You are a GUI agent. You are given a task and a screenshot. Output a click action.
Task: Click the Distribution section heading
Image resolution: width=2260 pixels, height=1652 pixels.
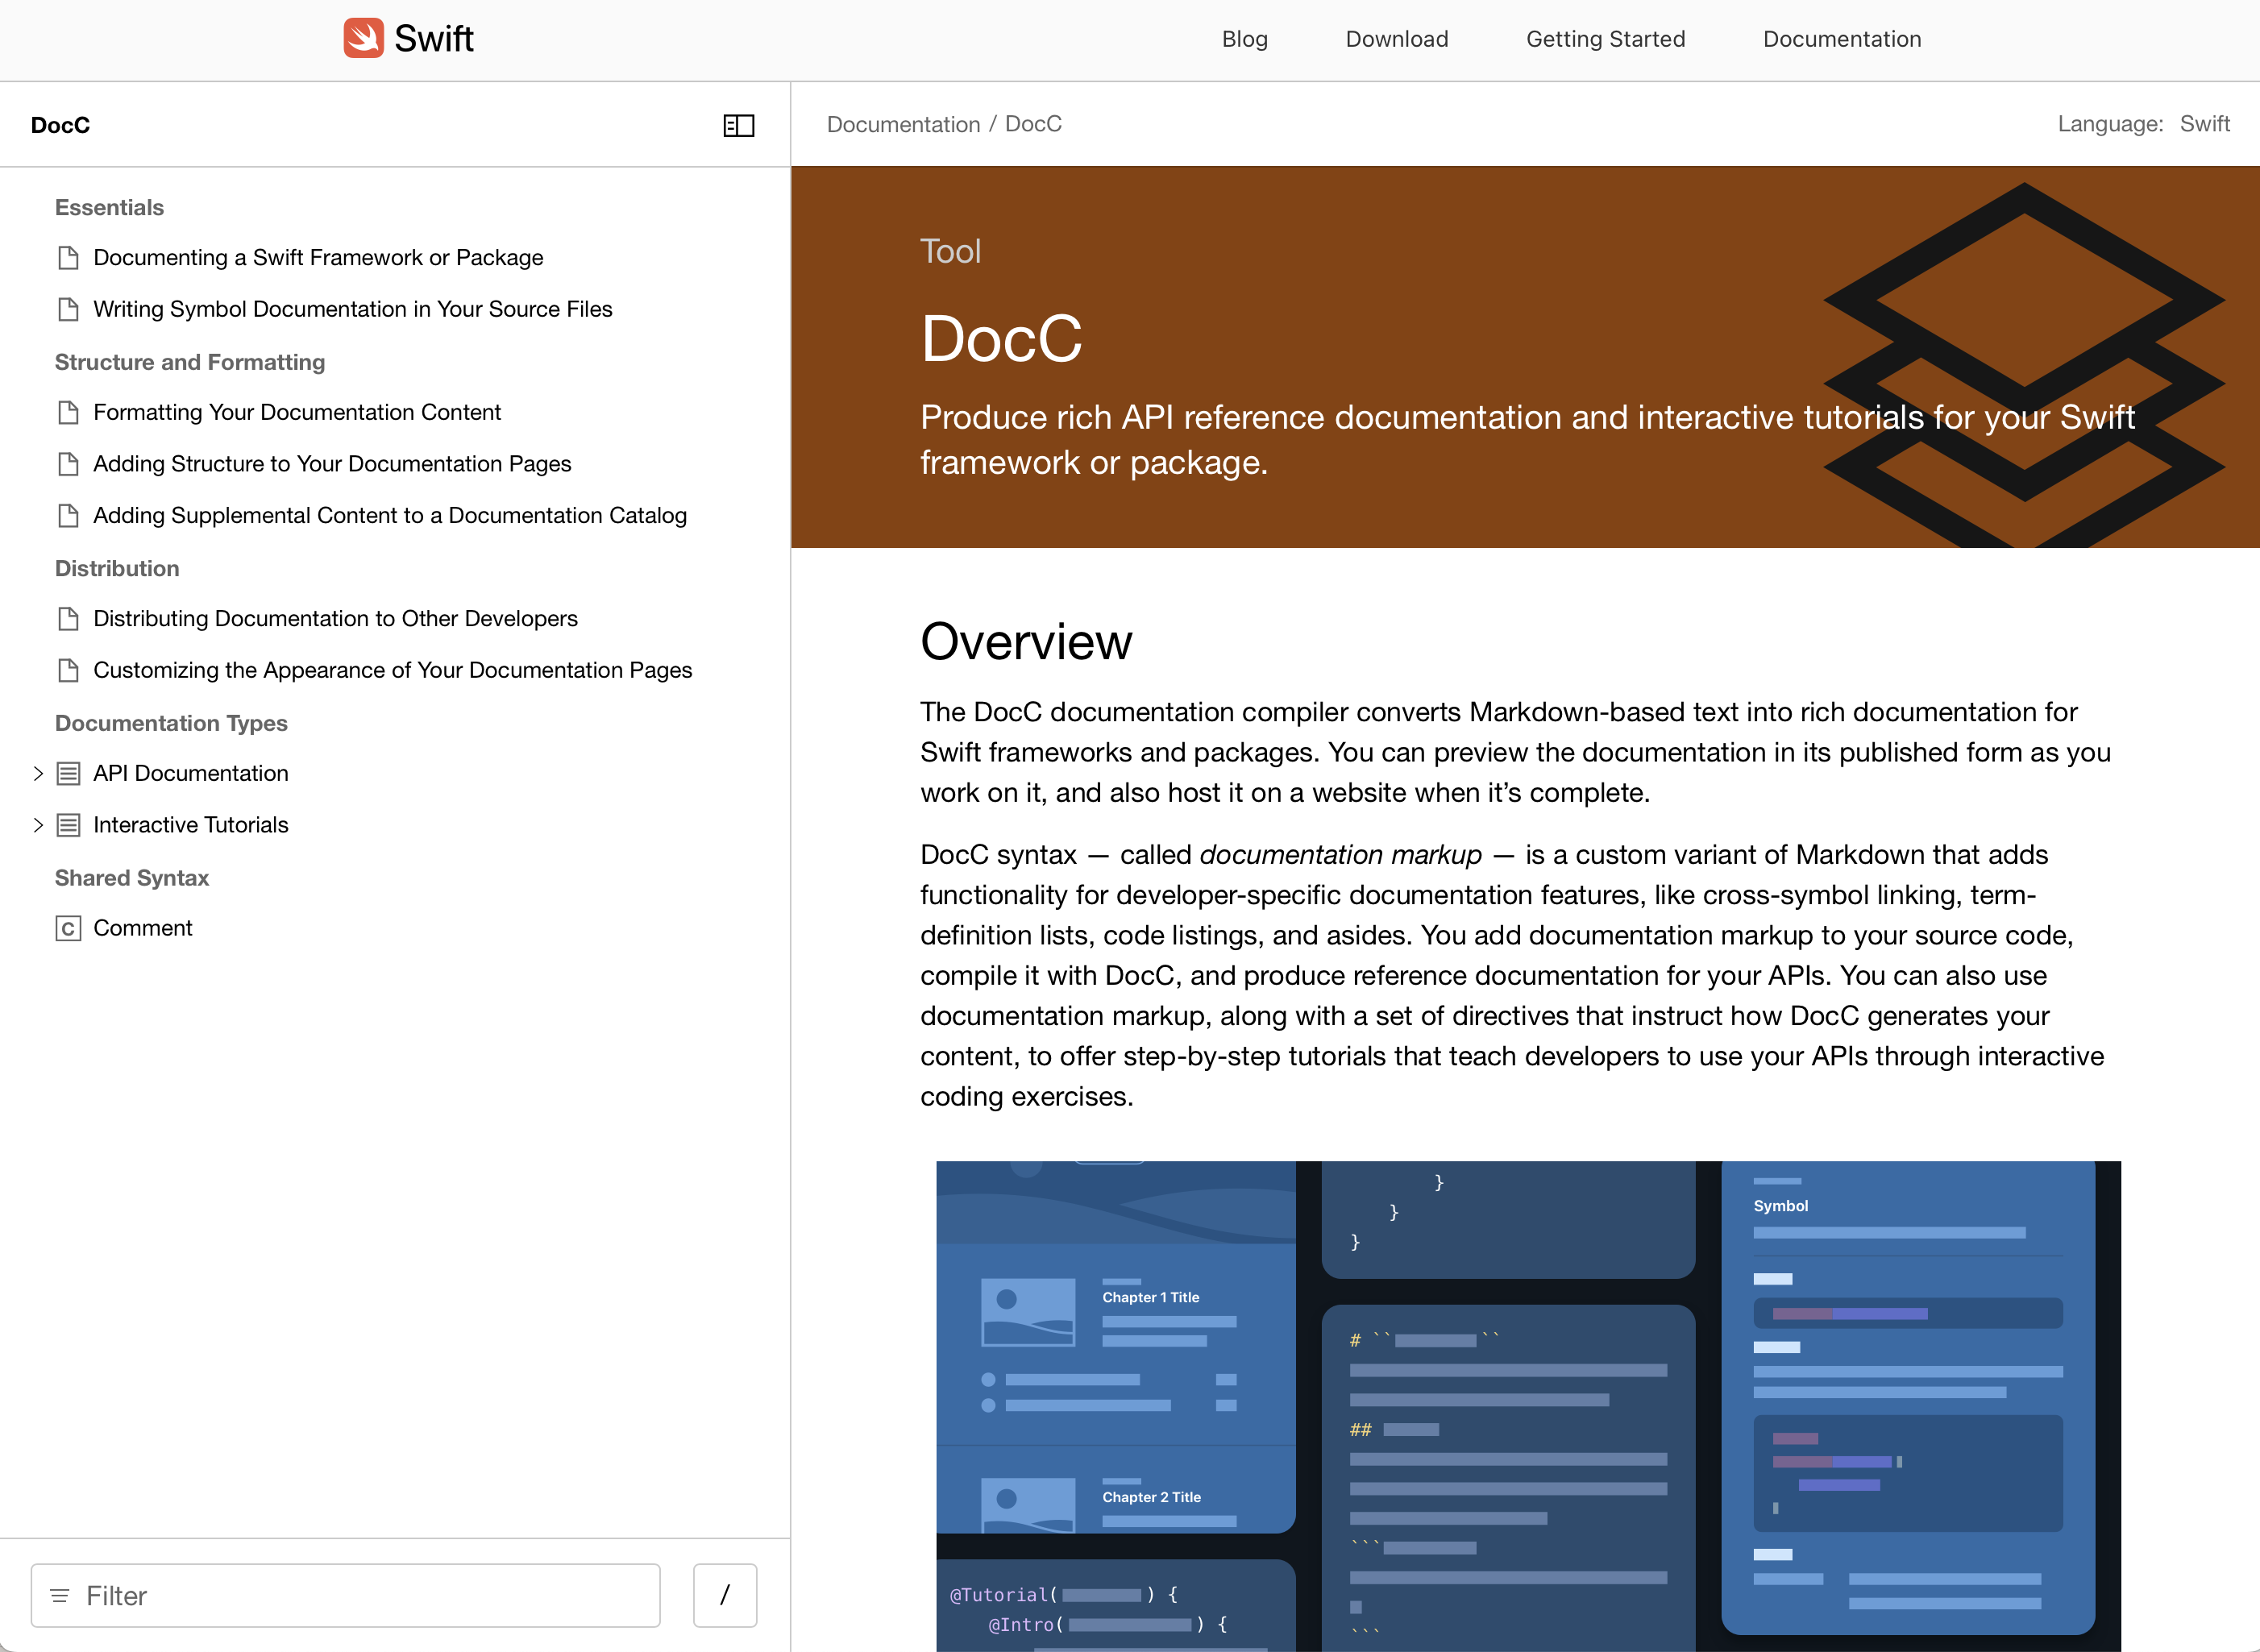pyautogui.click(x=117, y=568)
